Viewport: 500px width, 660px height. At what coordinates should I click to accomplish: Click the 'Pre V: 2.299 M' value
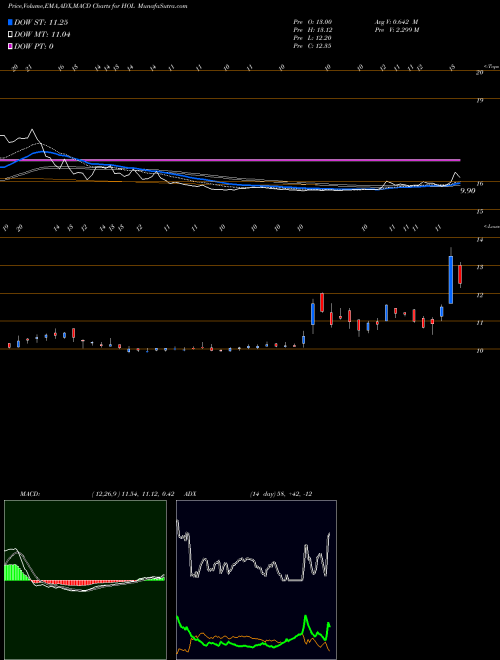(396, 30)
